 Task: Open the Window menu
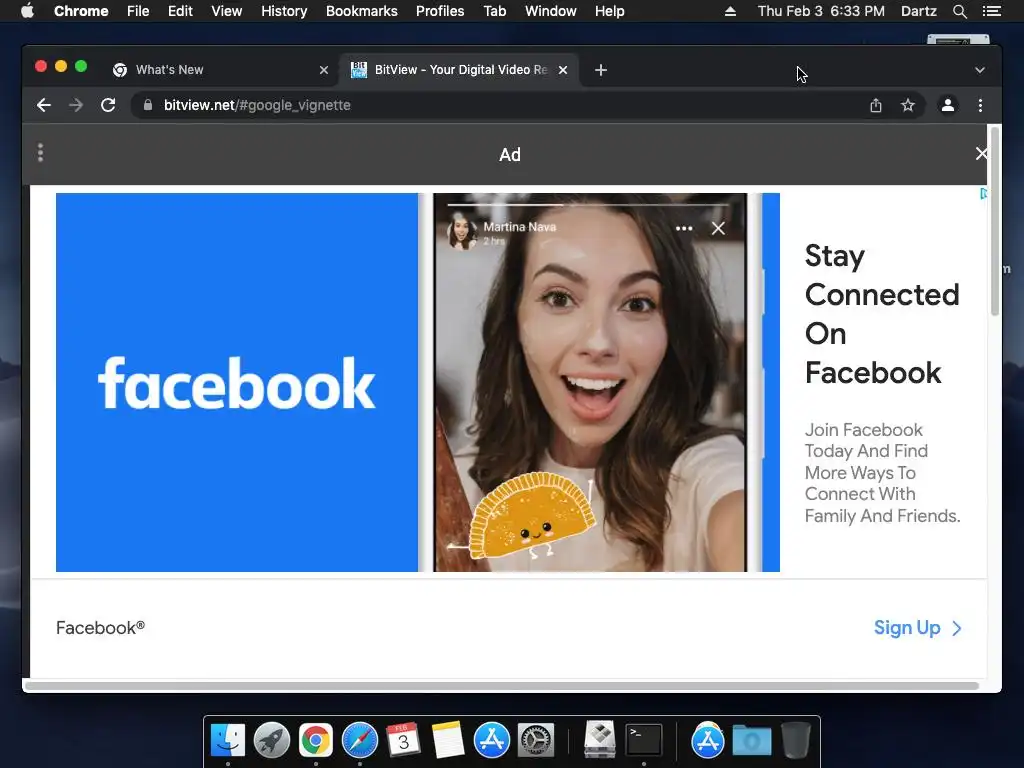point(551,11)
